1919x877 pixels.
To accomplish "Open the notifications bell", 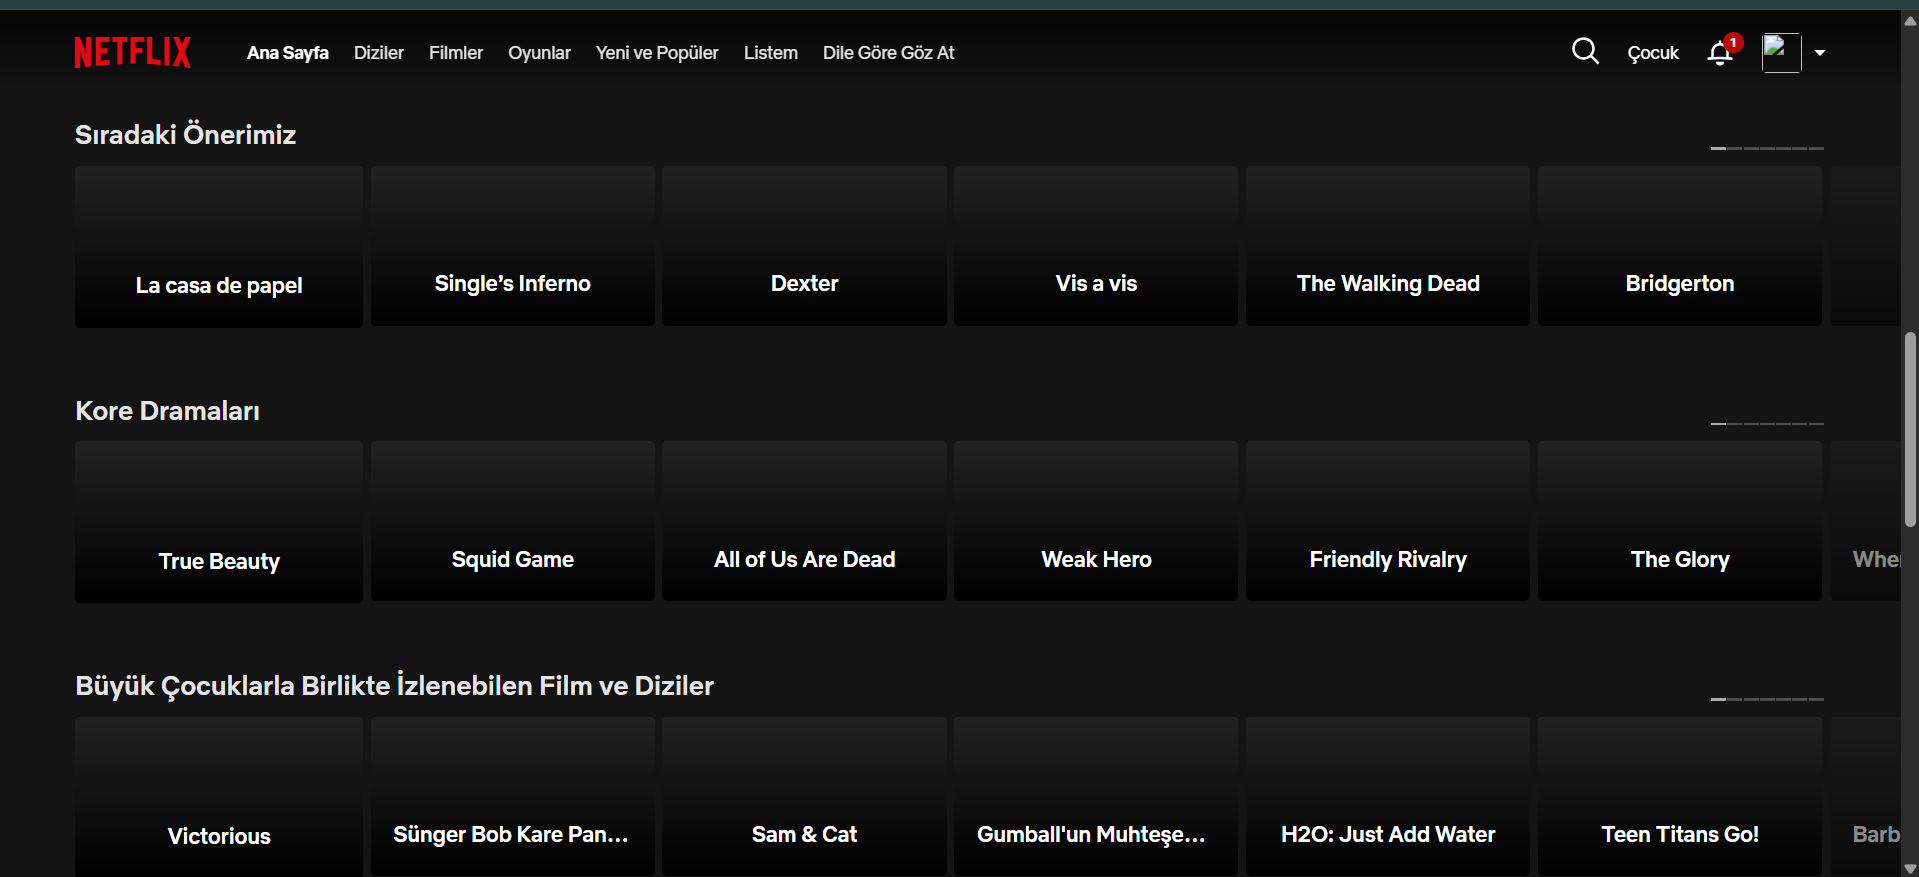I will (x=1720, y=52).
